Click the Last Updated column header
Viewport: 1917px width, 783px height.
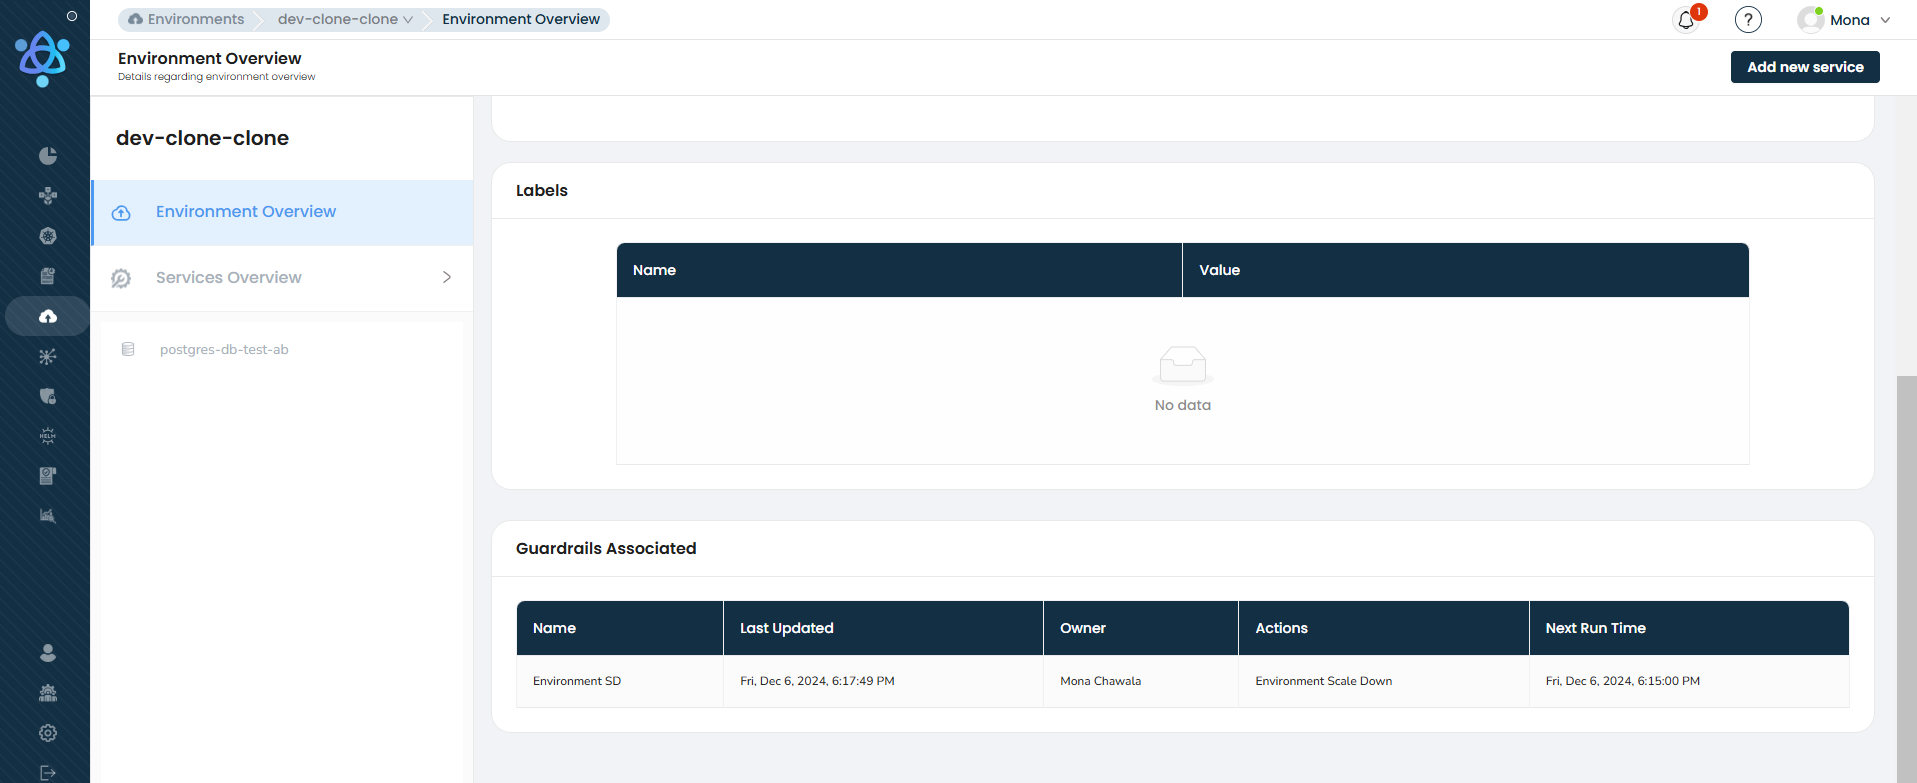click(883, 628)
